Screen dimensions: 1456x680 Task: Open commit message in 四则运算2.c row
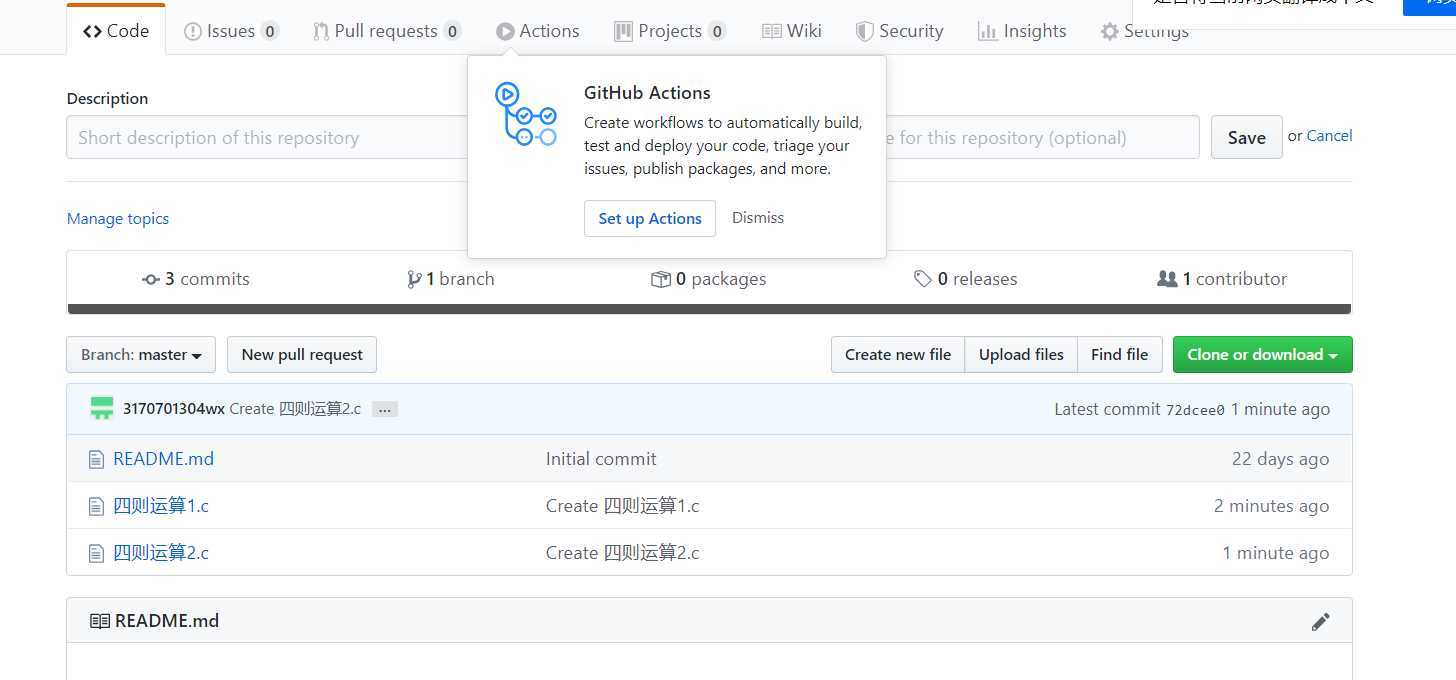tap(622, 553)
